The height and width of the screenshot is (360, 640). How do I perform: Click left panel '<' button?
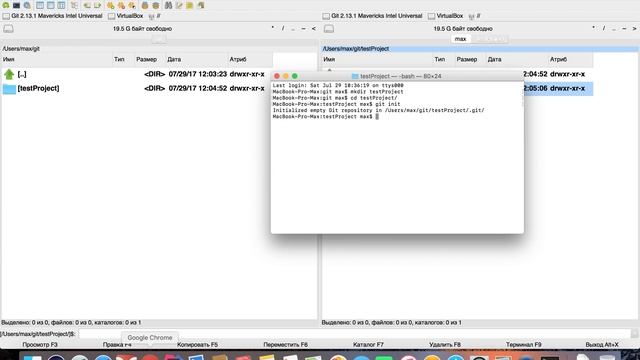click(313, 28)
